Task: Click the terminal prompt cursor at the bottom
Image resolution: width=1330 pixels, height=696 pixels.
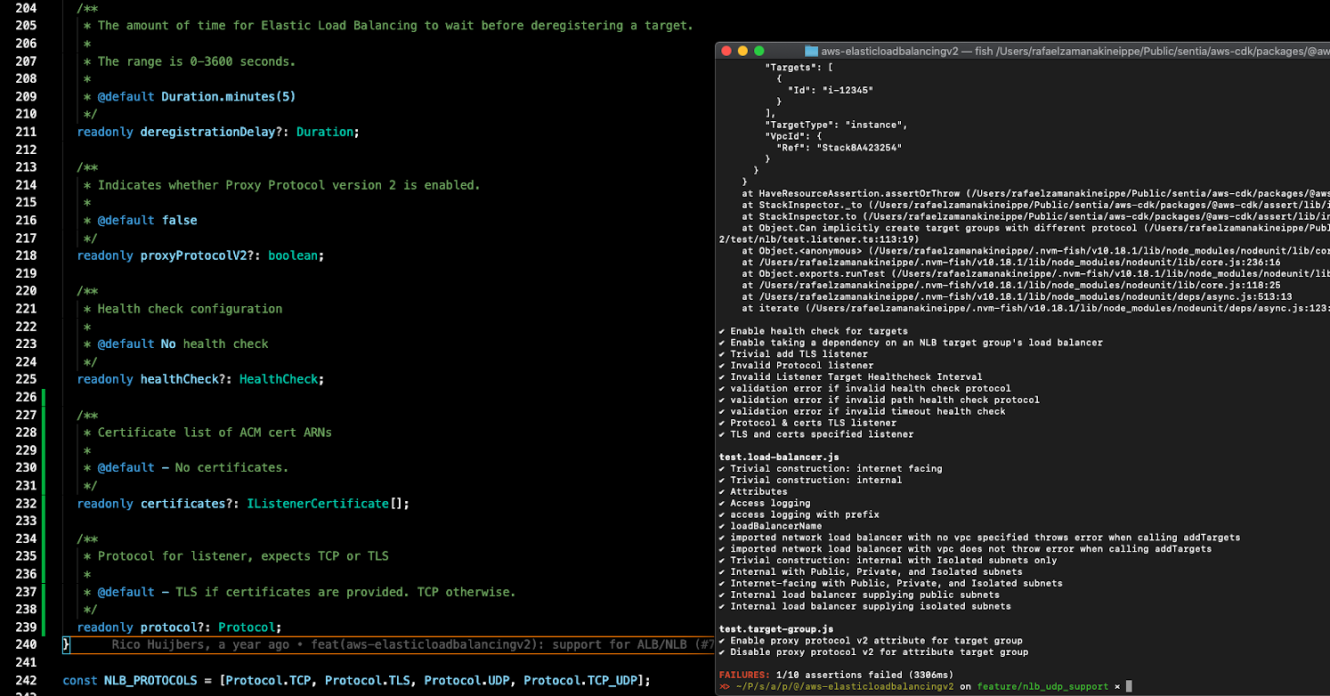Action: (x=1129, y=687)
